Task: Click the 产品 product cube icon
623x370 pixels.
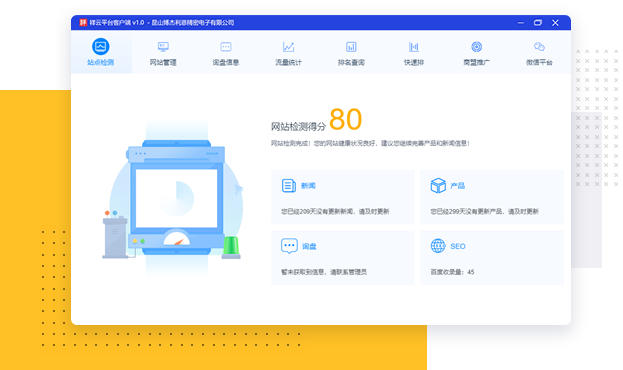Action: tap(438, 186)
